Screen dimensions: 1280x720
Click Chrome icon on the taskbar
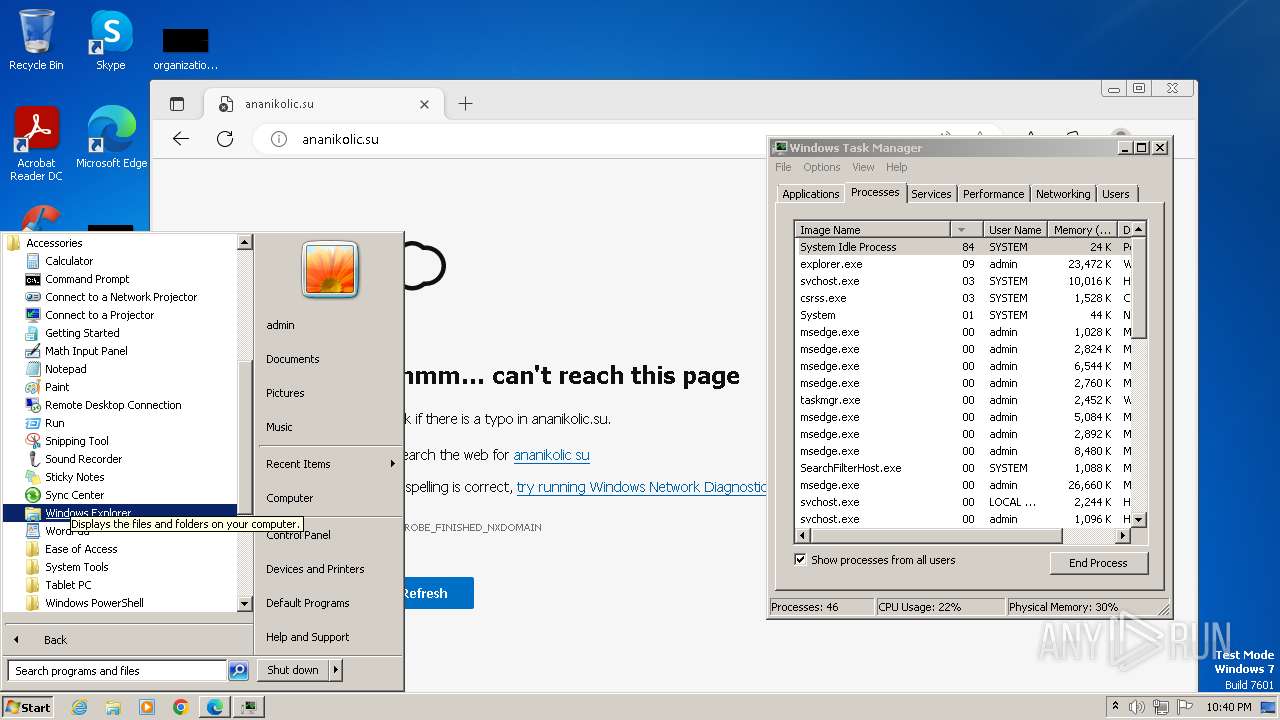[x=181, y=707]
